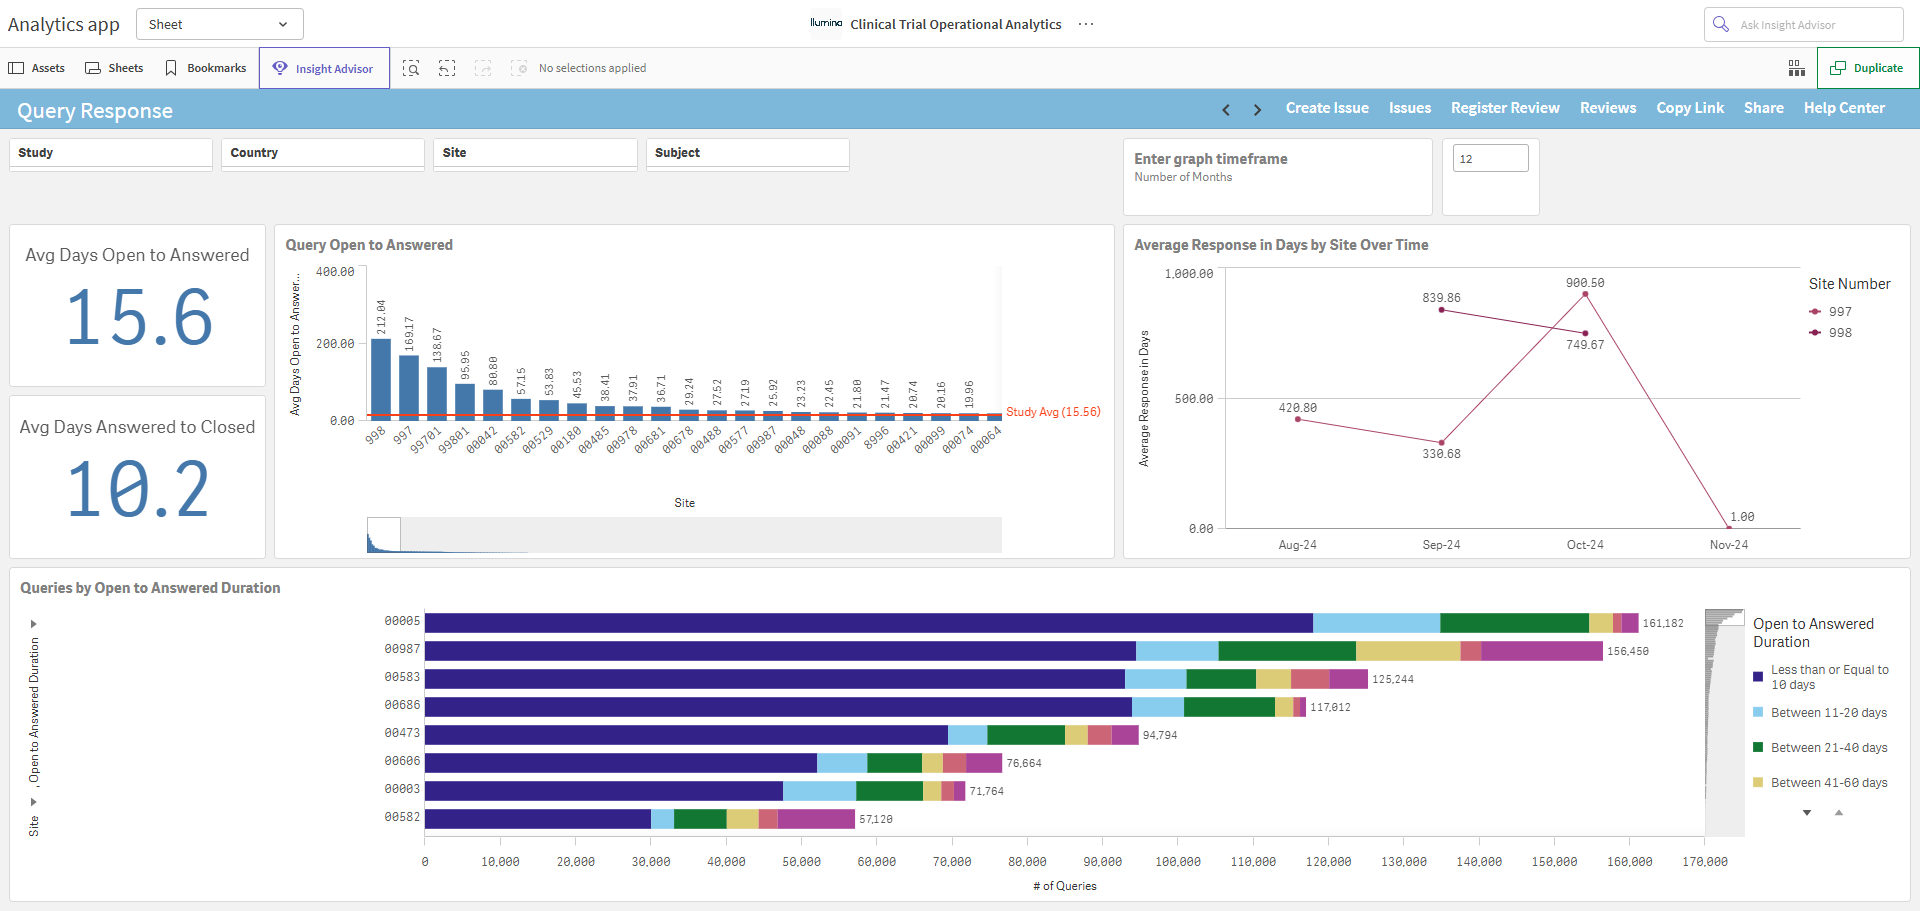The height and width of the screenshot is (911, 1920).
Task: Go to previous sheet arrow
Action: coord(1226,109)
